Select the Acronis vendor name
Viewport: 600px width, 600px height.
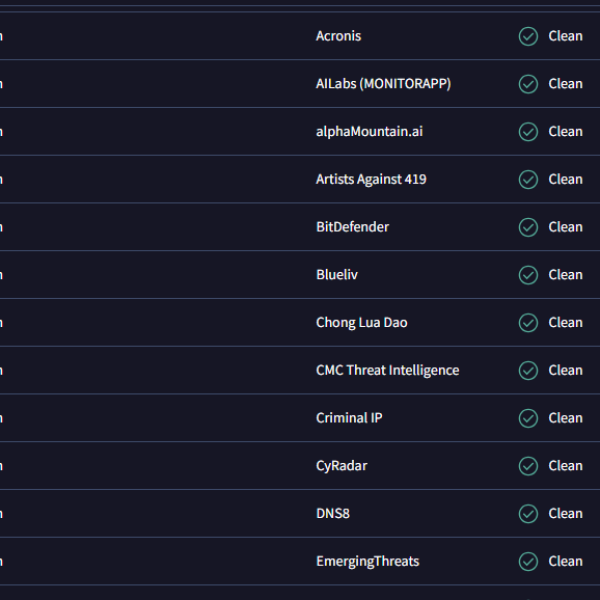pyautogui.click(x=338, y=36)
